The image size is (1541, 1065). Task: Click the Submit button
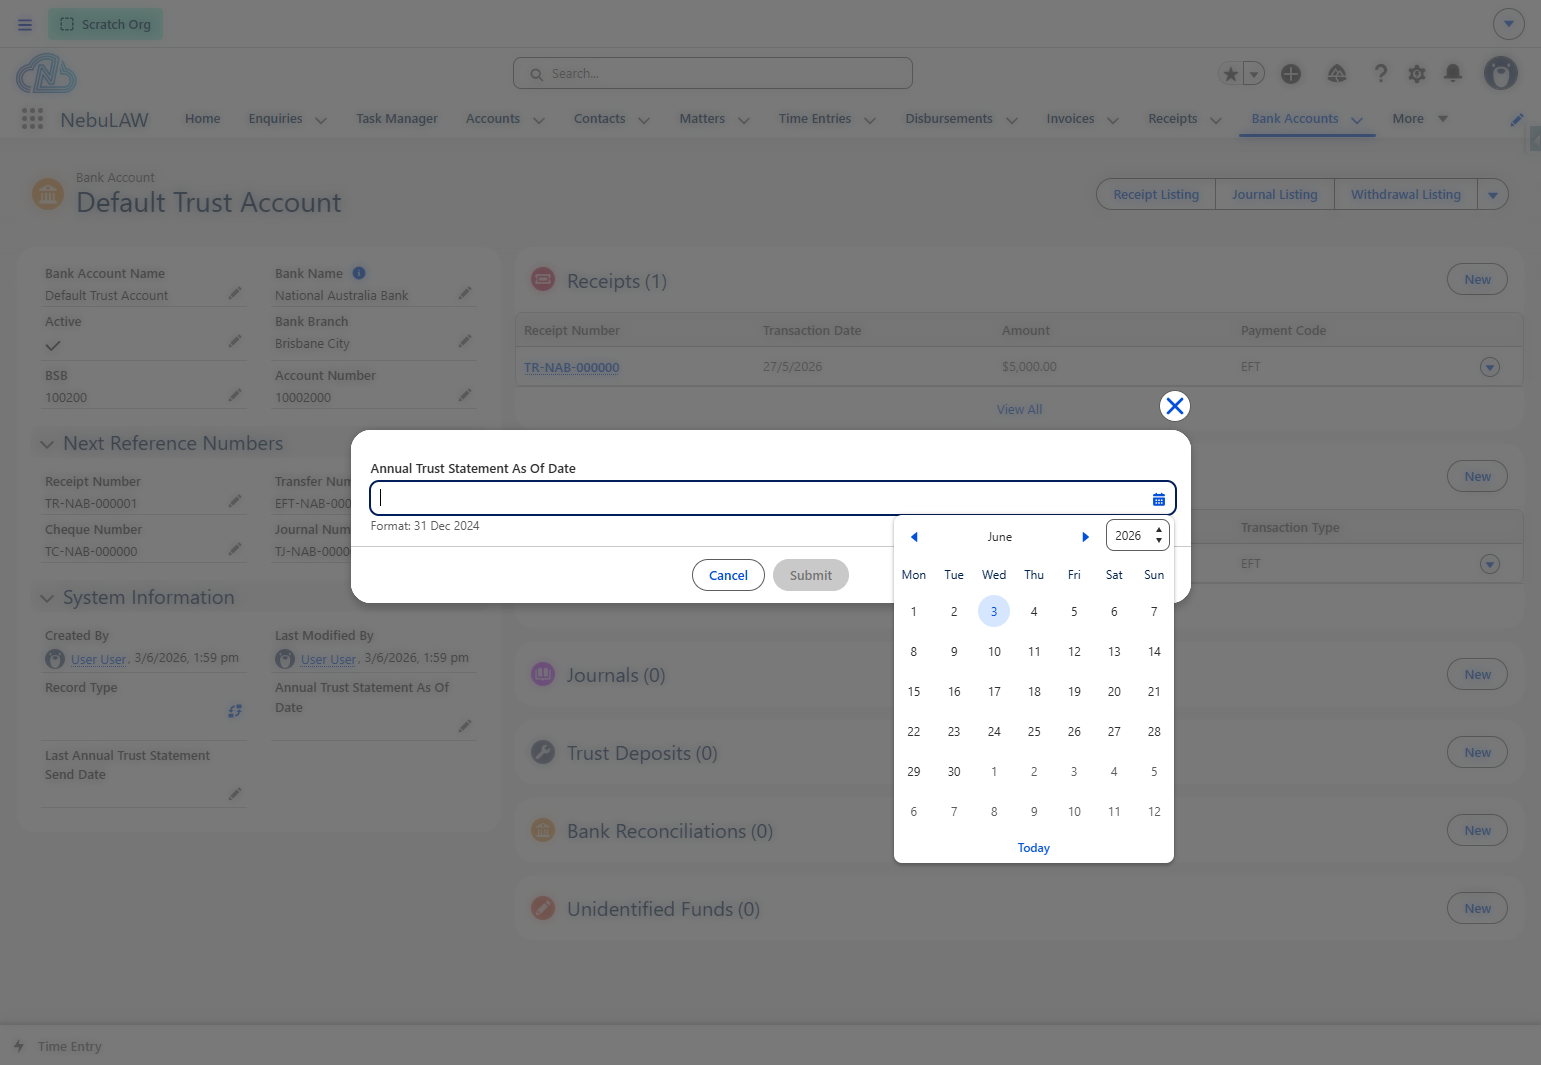811,575
